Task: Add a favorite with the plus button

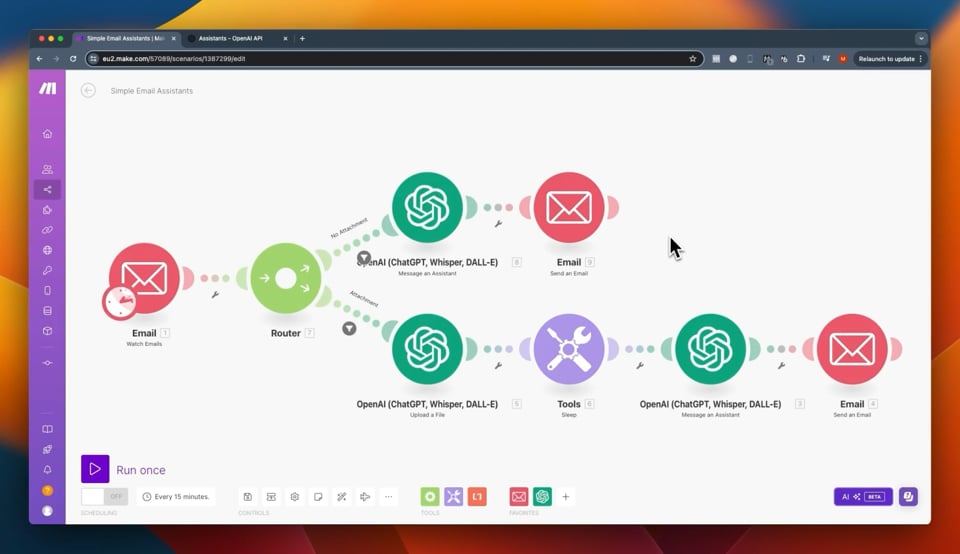Action: (566, 496)
